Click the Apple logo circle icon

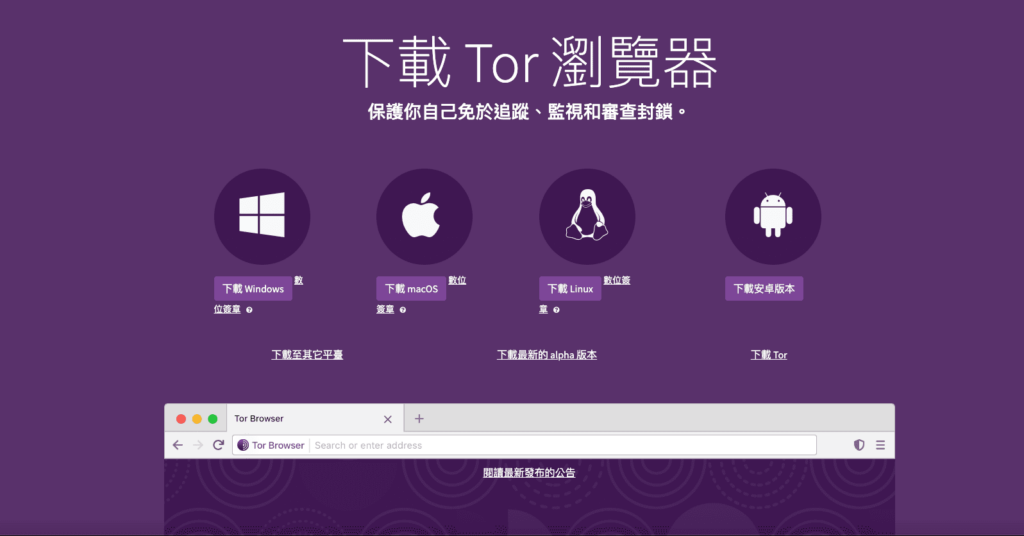[424, 217]
